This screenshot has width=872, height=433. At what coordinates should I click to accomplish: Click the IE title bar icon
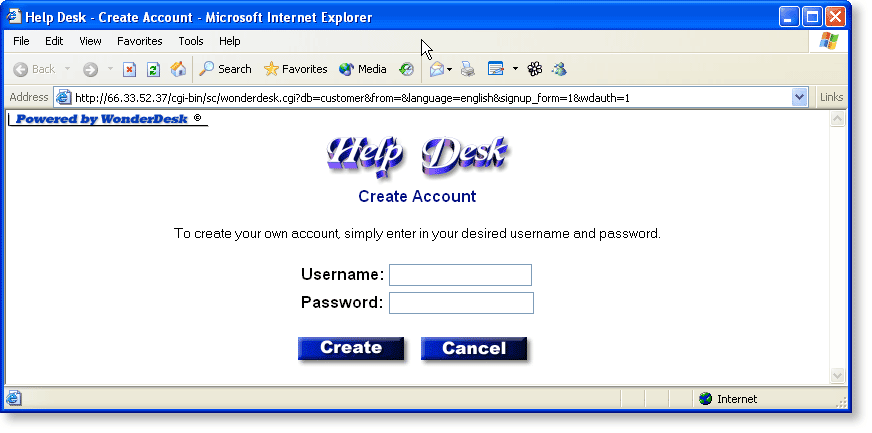pyautogui.click(x=13, y=17)
